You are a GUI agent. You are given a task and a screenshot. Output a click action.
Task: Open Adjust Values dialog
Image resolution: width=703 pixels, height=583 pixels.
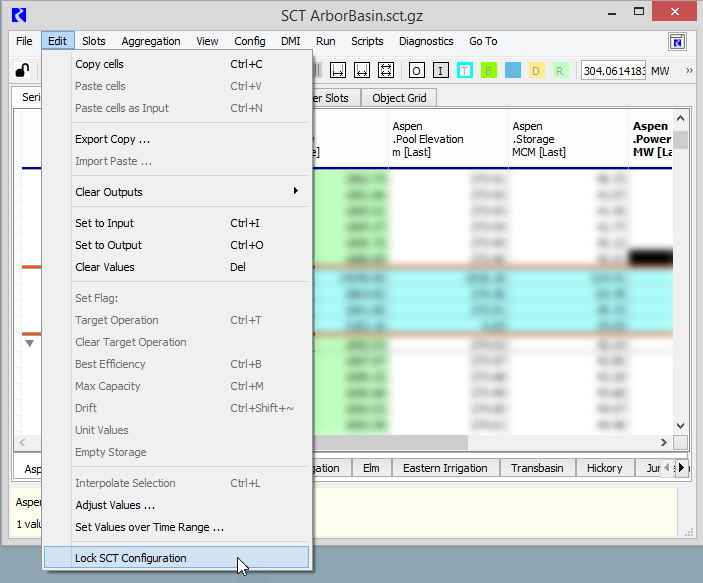tap(115, 505)
